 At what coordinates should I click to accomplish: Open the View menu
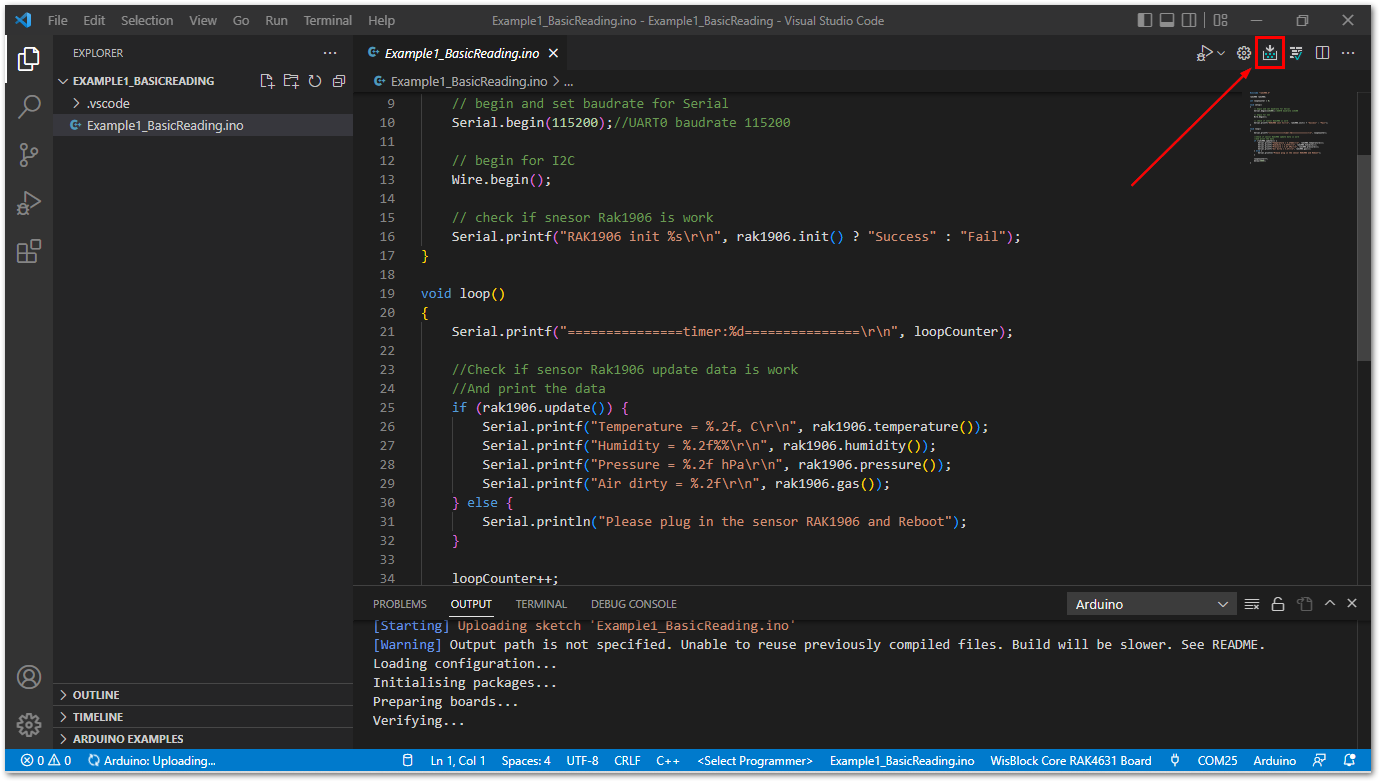point(203,20)
